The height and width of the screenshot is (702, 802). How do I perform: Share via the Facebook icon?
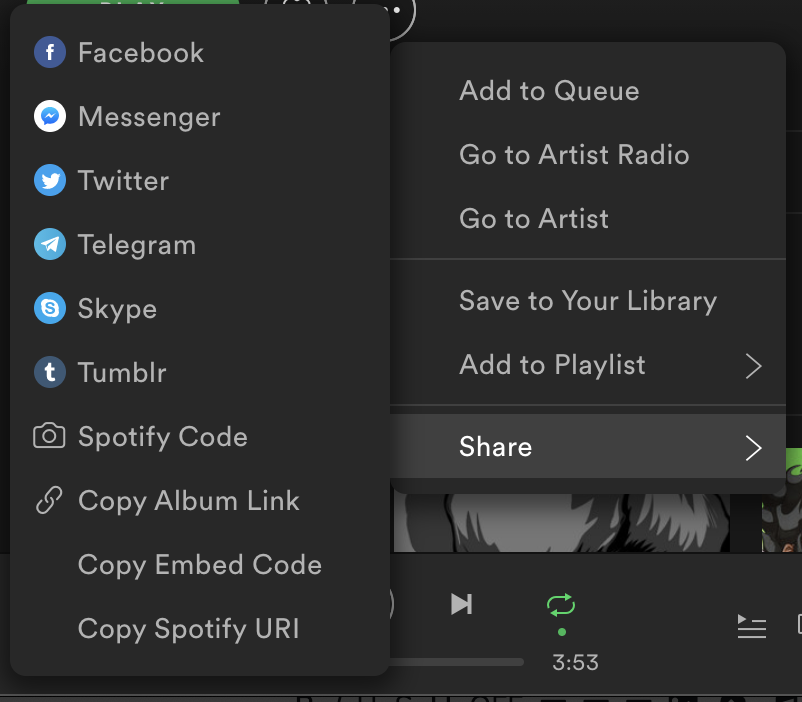pyautogui.click(x=49, y=53)
